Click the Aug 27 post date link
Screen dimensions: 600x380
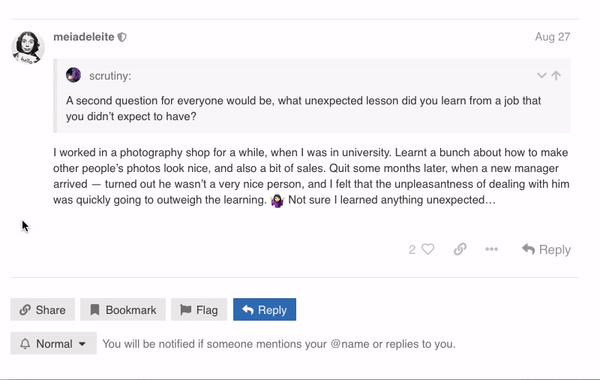pyautogui.click(x=553, y=37)
